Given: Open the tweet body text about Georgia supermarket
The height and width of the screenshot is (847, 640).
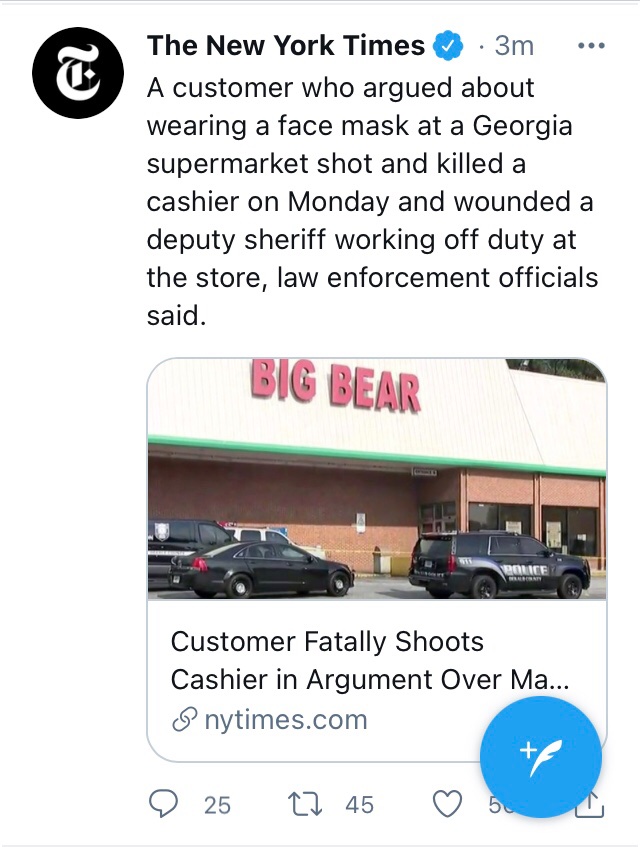Looking at the screenshot, I should pyautogui.click(x=370, y=202).
